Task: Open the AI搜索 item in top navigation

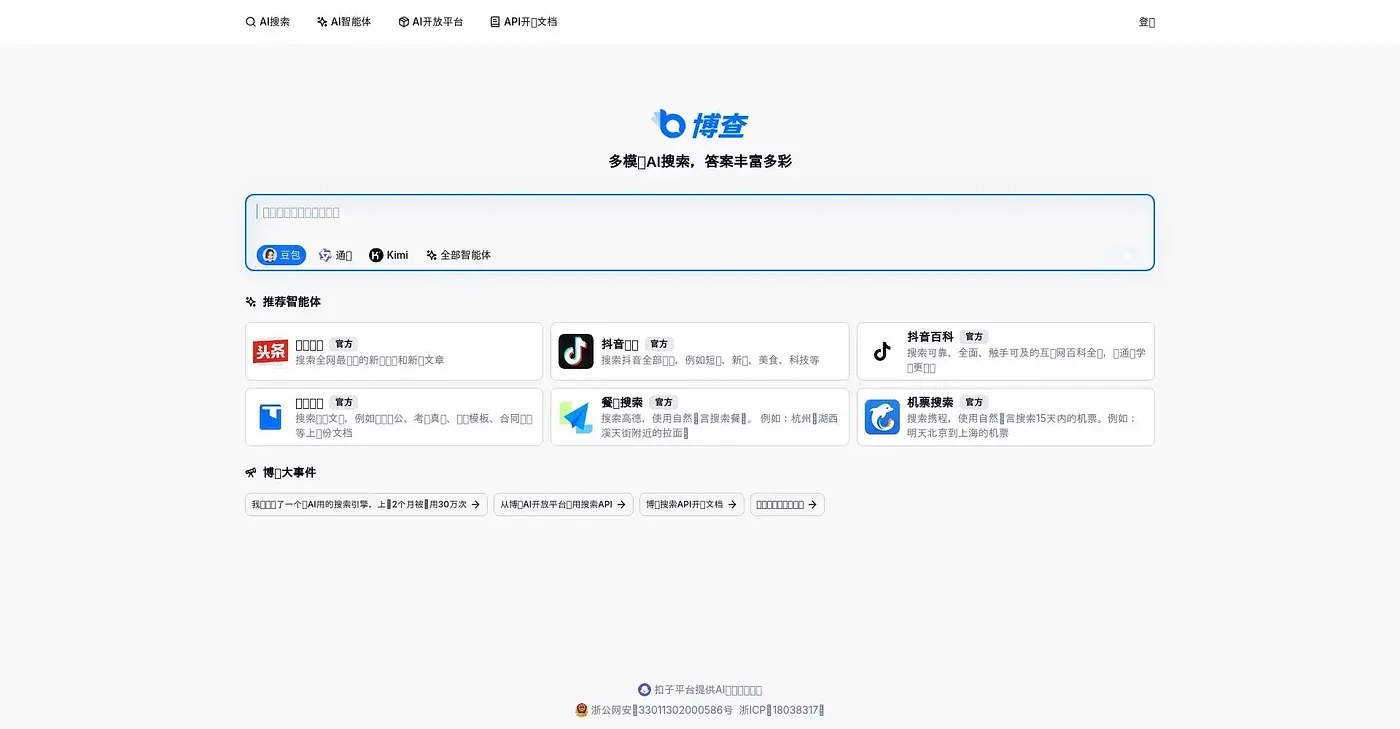Action: 268,21
